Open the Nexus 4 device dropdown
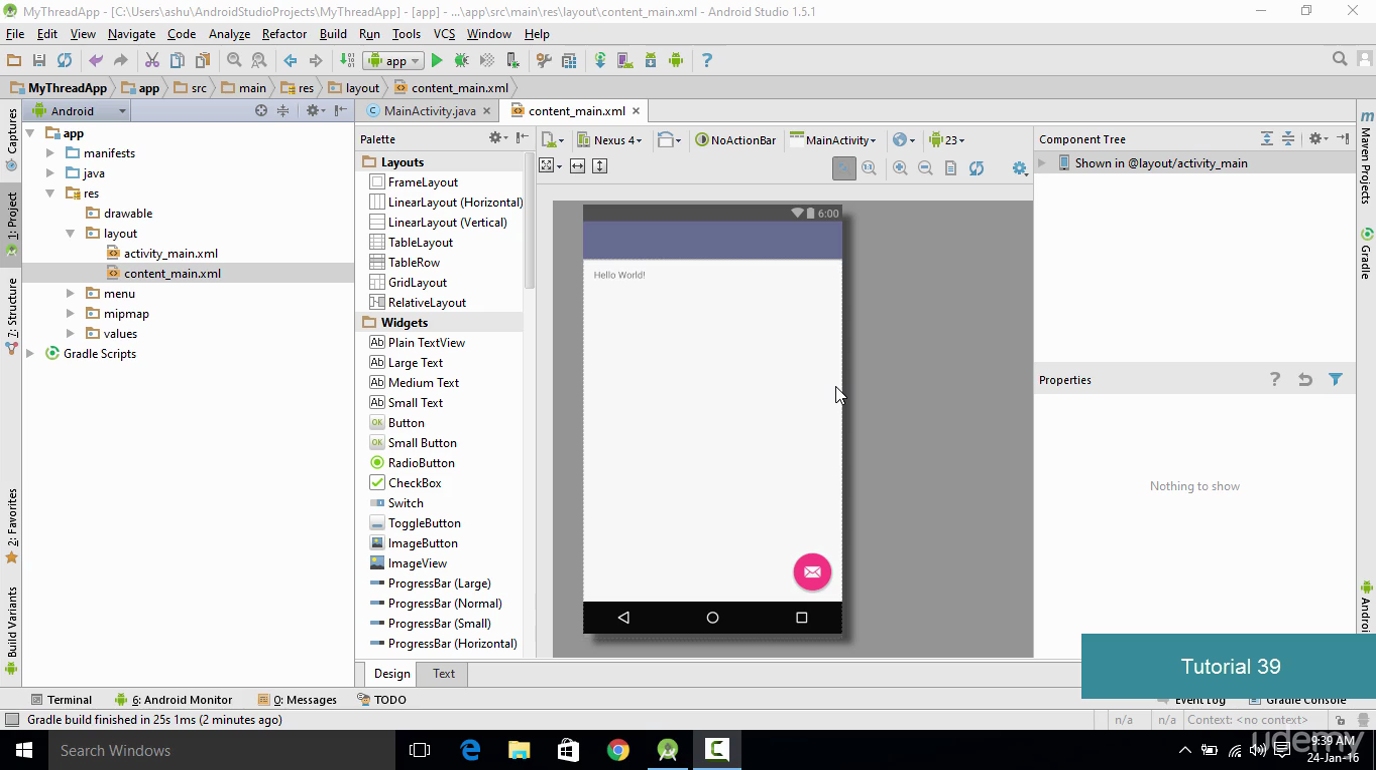 [x=611, y=140]
